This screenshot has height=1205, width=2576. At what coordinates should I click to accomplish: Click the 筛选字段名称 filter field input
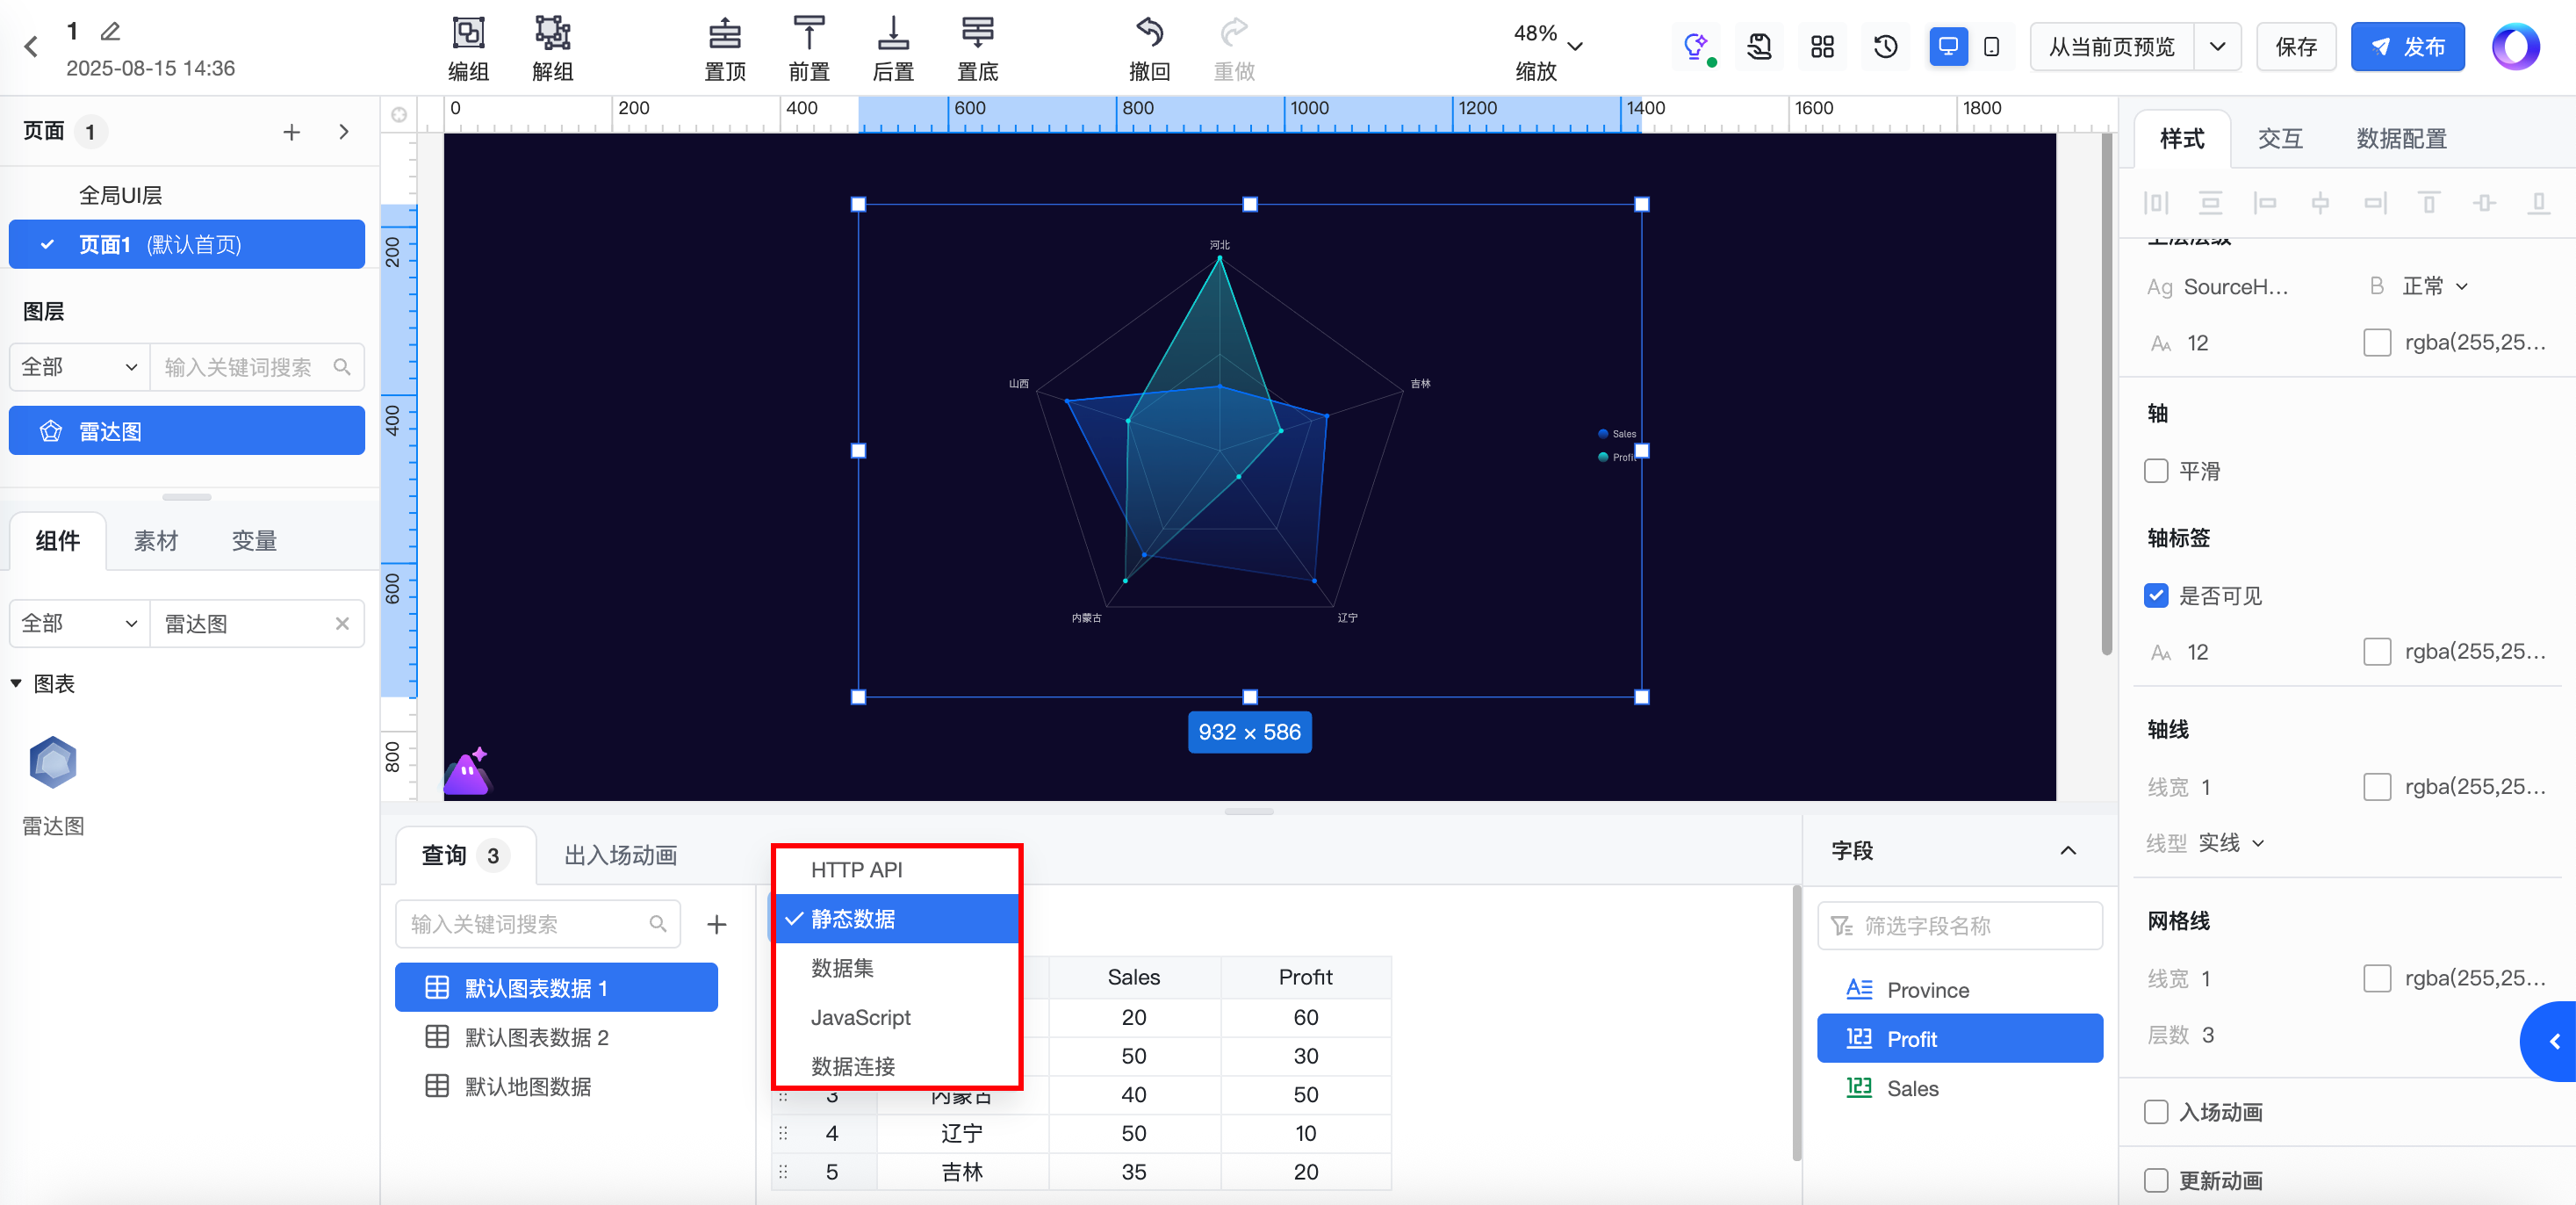(x=1960, y=926)
